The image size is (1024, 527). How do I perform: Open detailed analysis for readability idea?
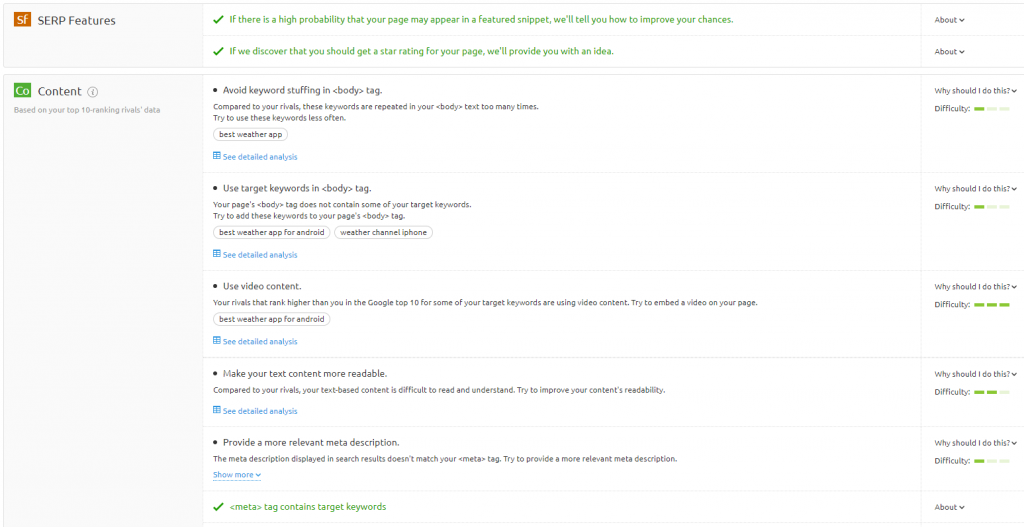click(x=260, y=411)
